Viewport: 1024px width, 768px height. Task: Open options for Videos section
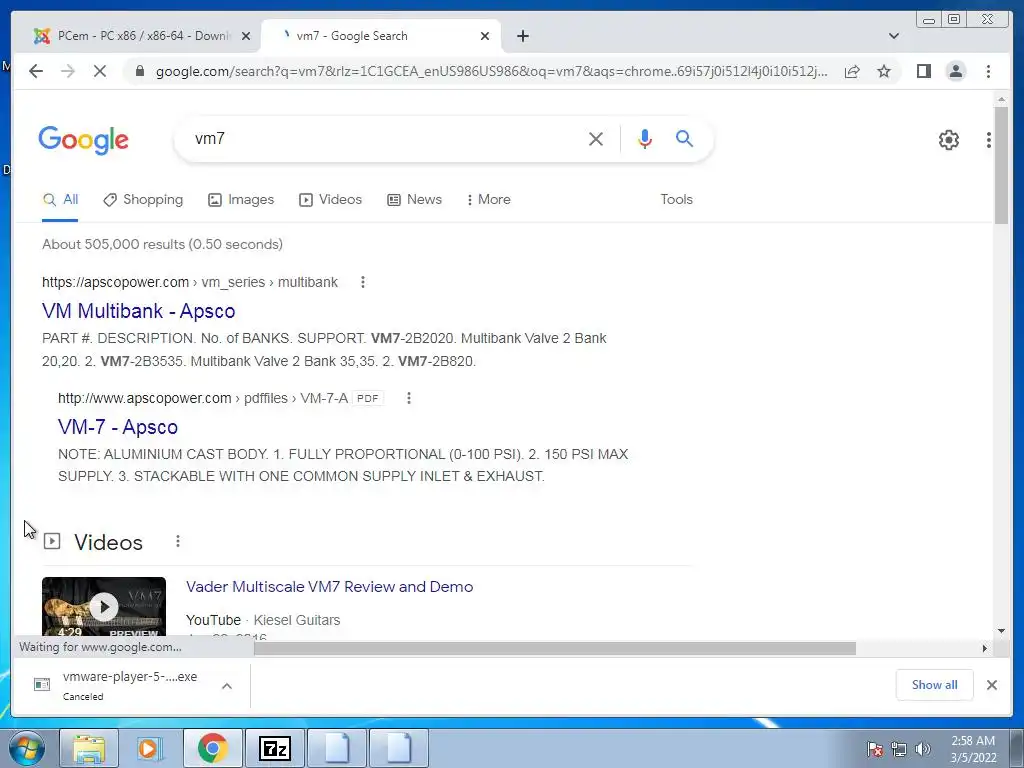pos(178,541)
